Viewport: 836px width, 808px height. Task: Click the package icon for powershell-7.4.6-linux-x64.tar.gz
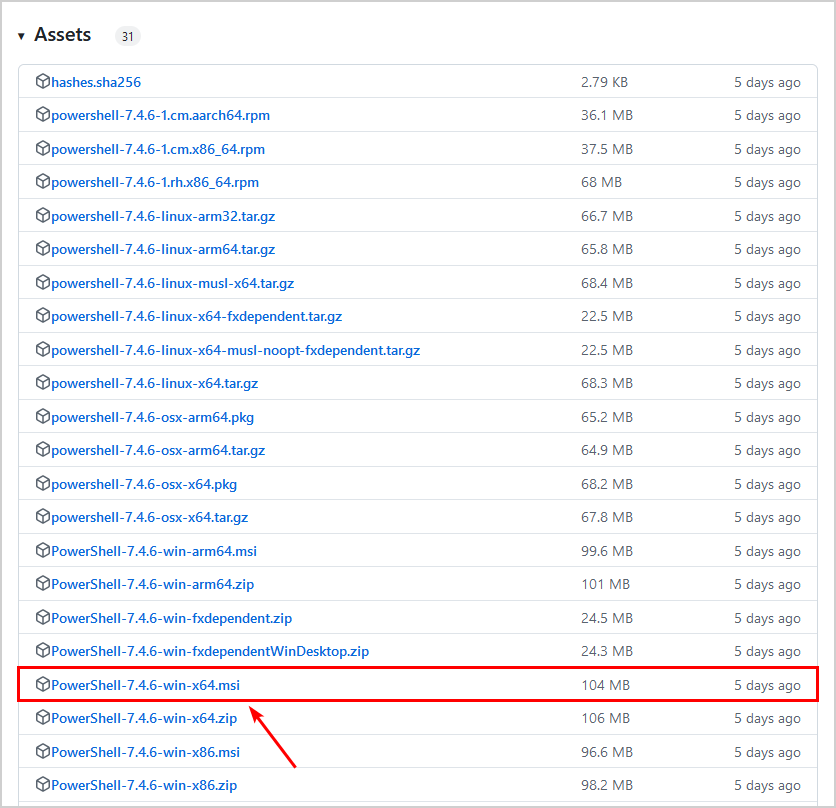tap(43, 382)
